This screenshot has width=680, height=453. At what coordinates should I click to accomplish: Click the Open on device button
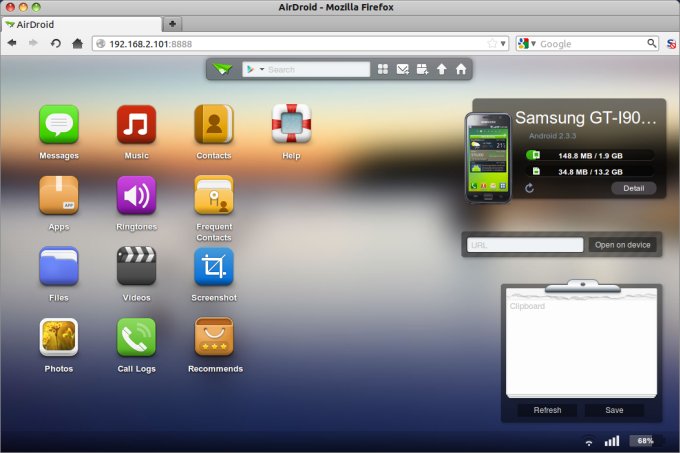(x=622, y=245)
